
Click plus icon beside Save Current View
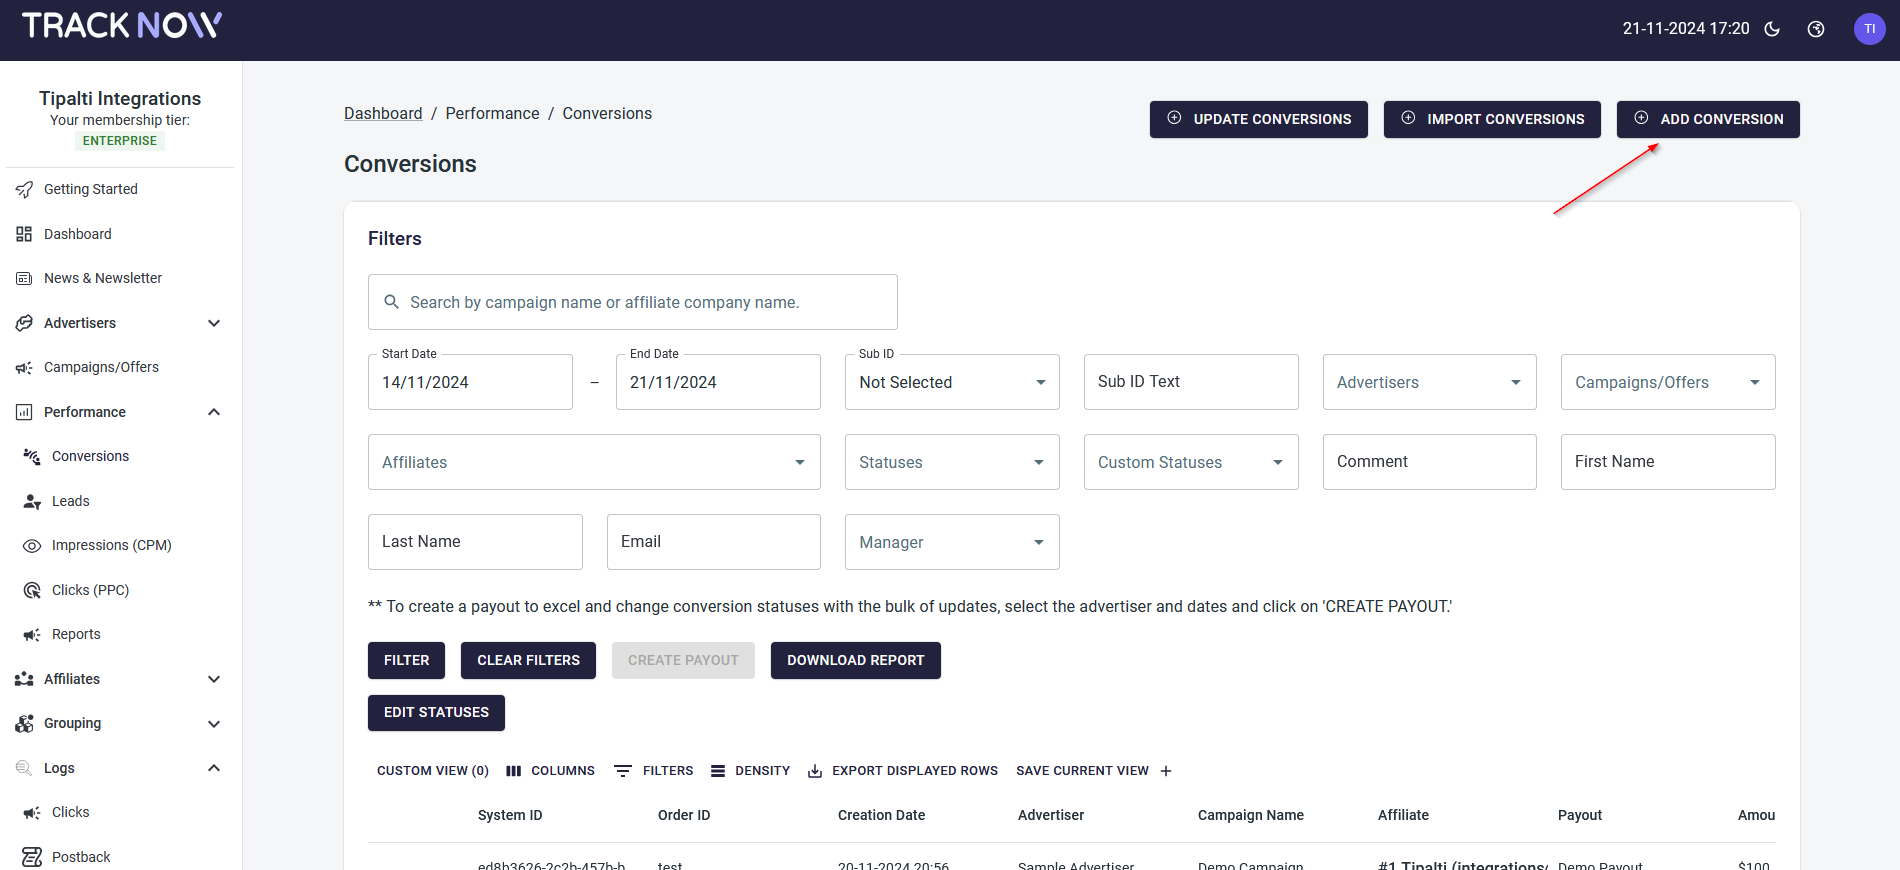tap(1166, 771)
